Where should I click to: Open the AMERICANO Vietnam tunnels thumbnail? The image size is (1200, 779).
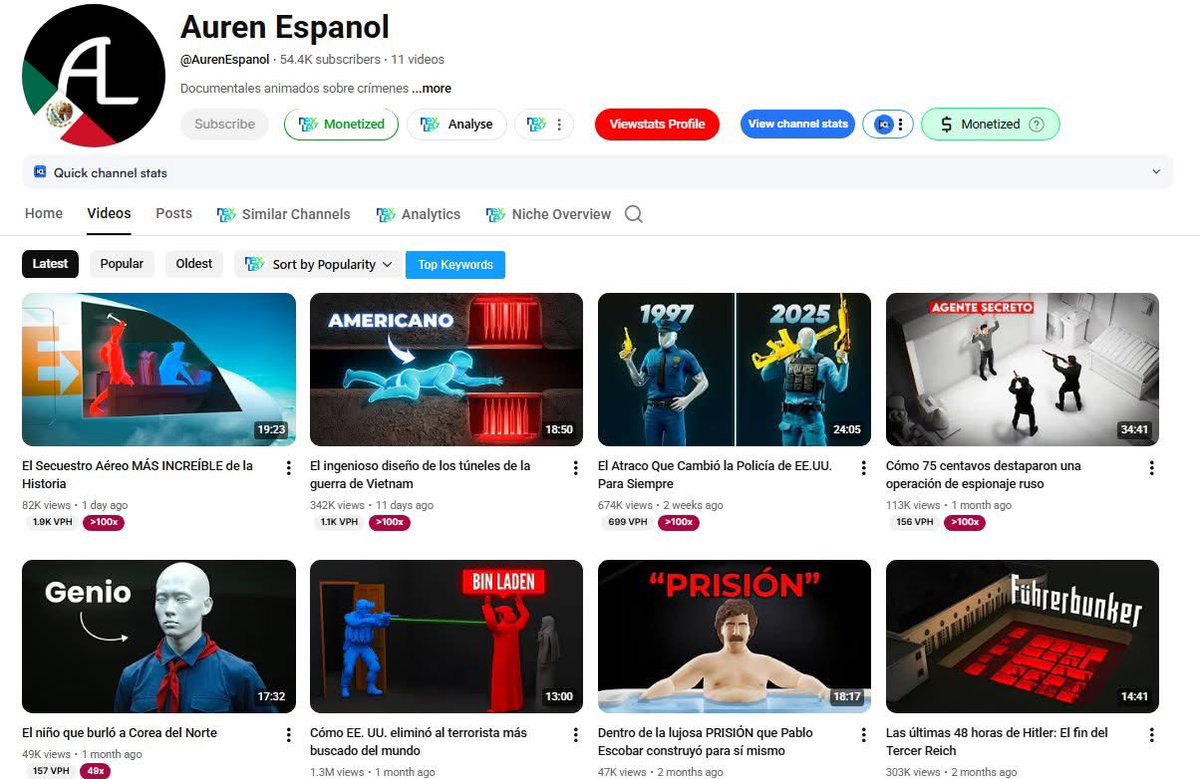point(446,369)
